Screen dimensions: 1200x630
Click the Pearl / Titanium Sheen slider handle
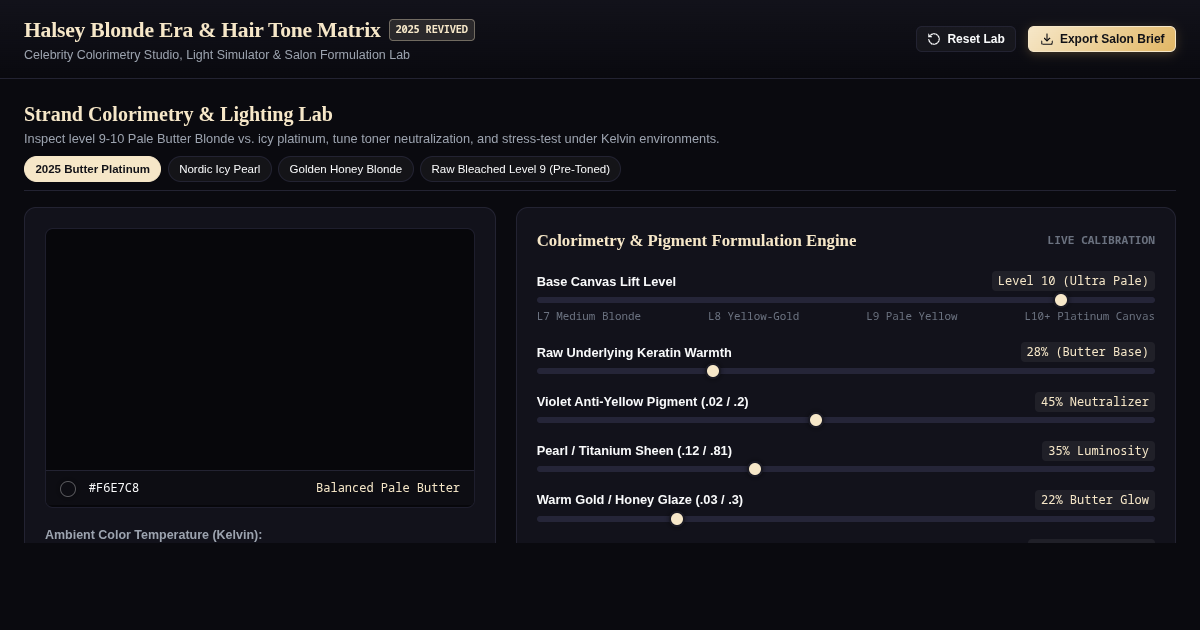click(755, 469)
